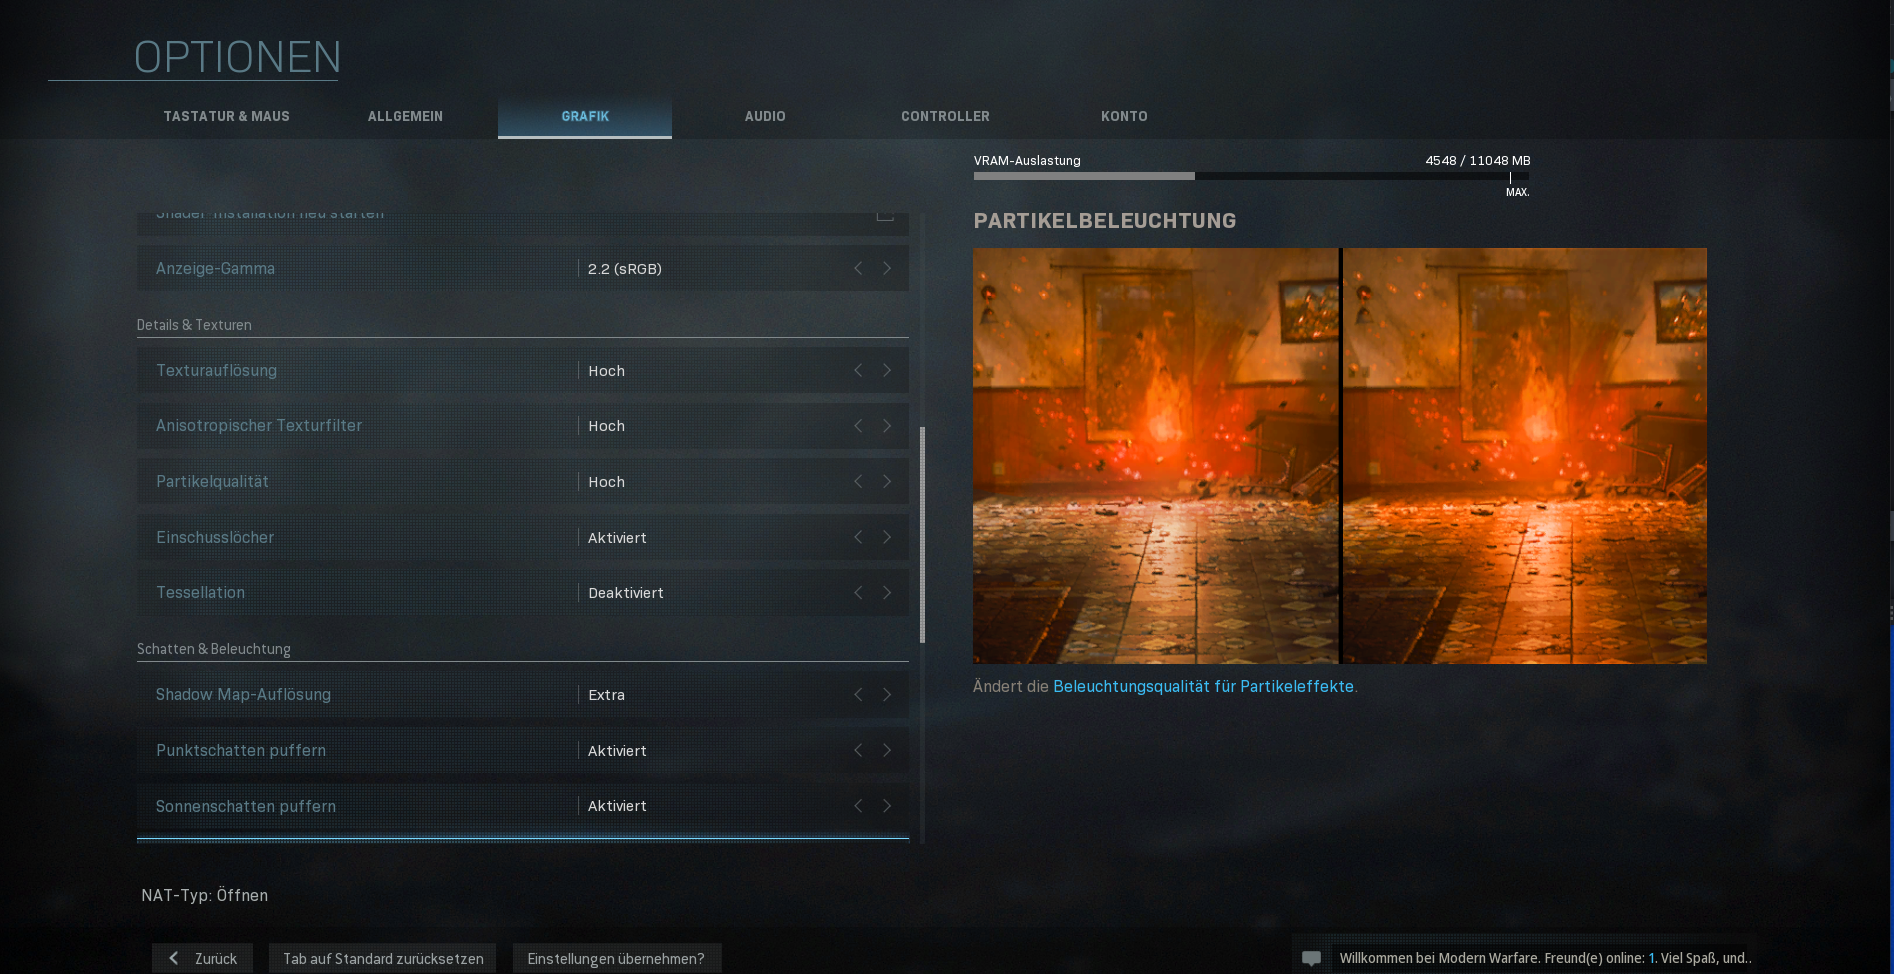1894x974 pixels.
Task: Increase Shadow Map-Auflösung with right arrow
Action: (887, 694)
